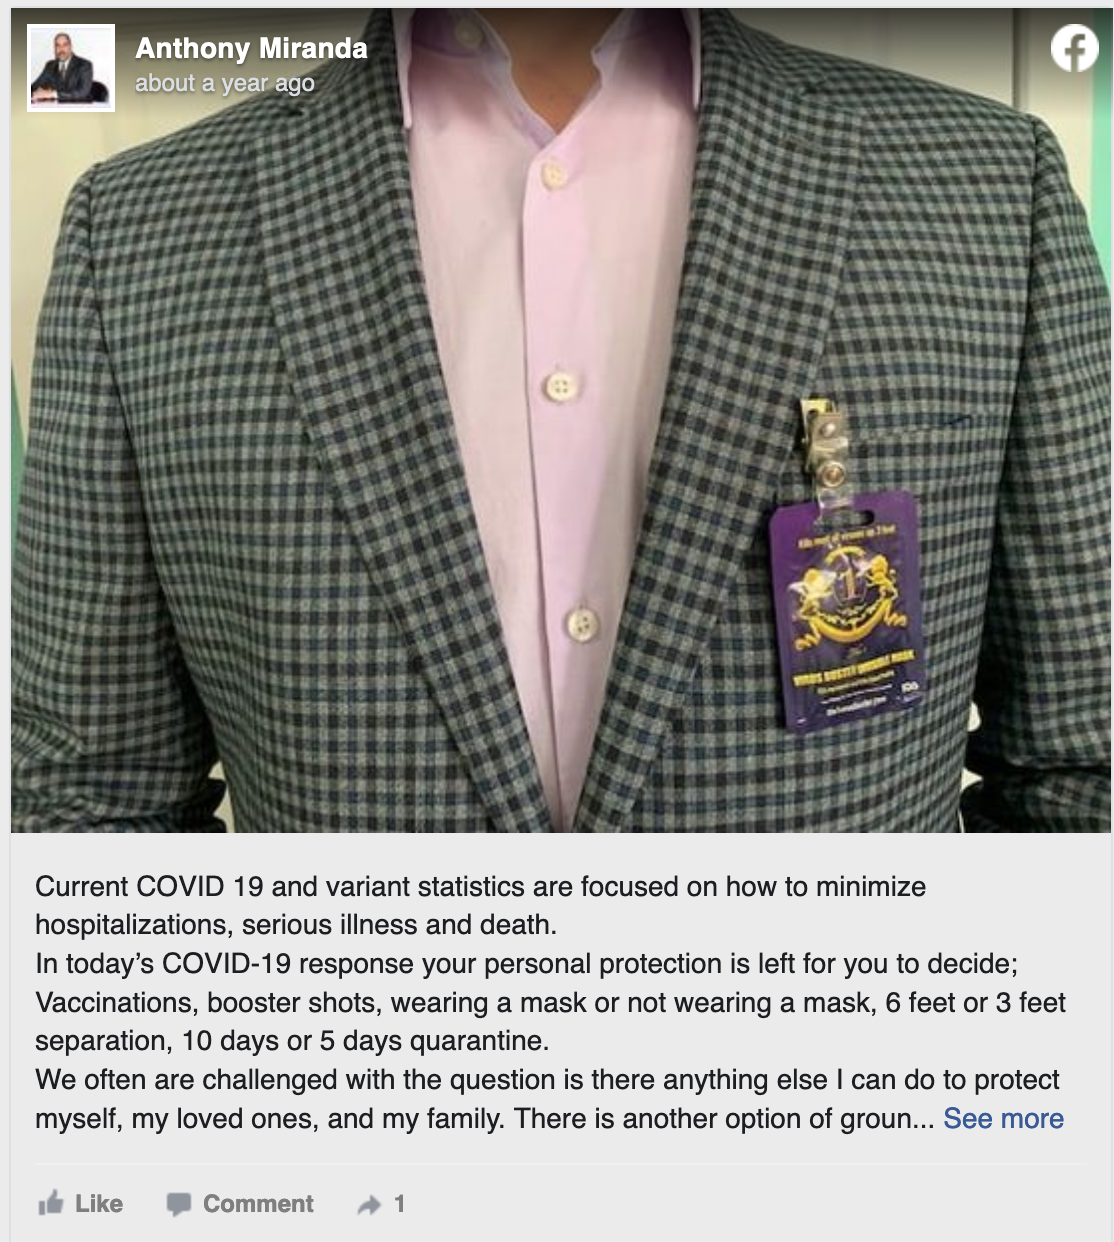
Task: Click the speech bubble Comment icon
Action: [x=179, y=1204]
